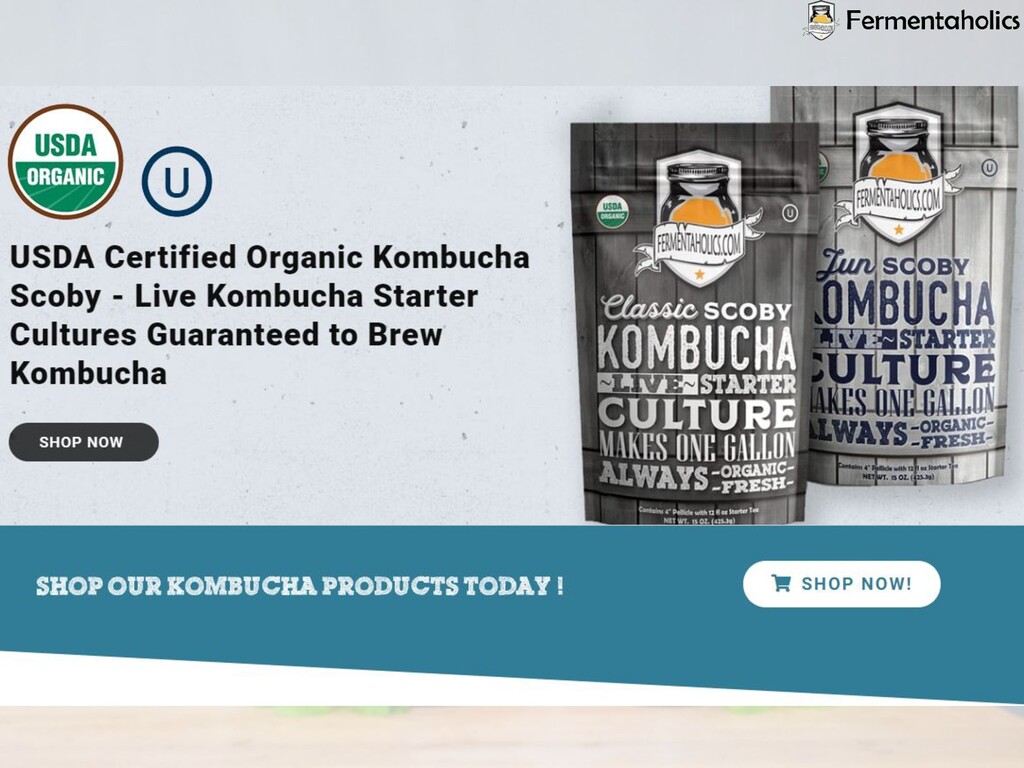This screenshot has width=1024, height=768.
Task: Click the Fermentaholics jar logo icon
Action: coord(821,20)
